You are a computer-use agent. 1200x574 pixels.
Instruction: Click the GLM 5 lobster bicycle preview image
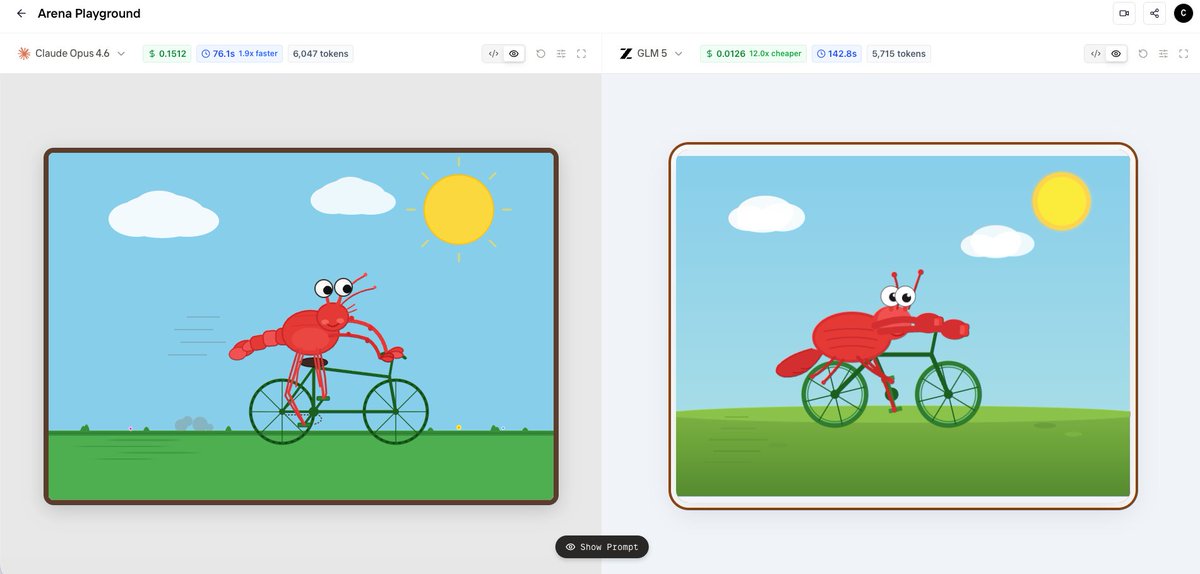(903, 326)
